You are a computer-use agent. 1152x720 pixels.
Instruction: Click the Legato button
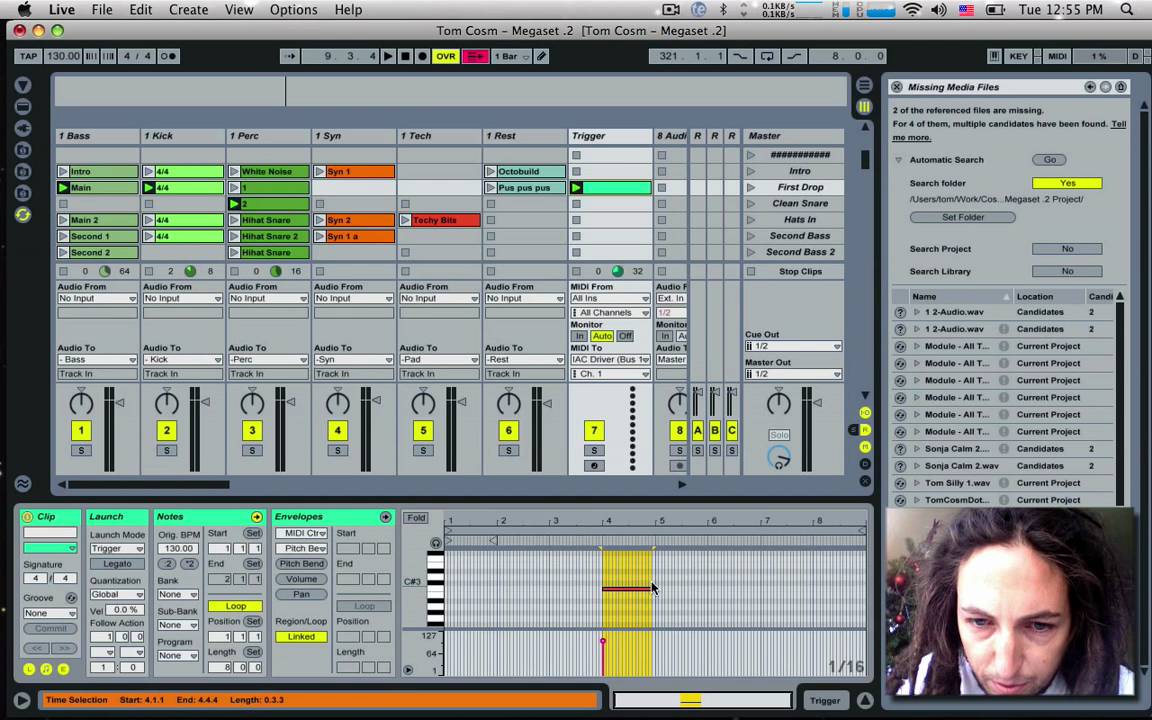point(118,564)
